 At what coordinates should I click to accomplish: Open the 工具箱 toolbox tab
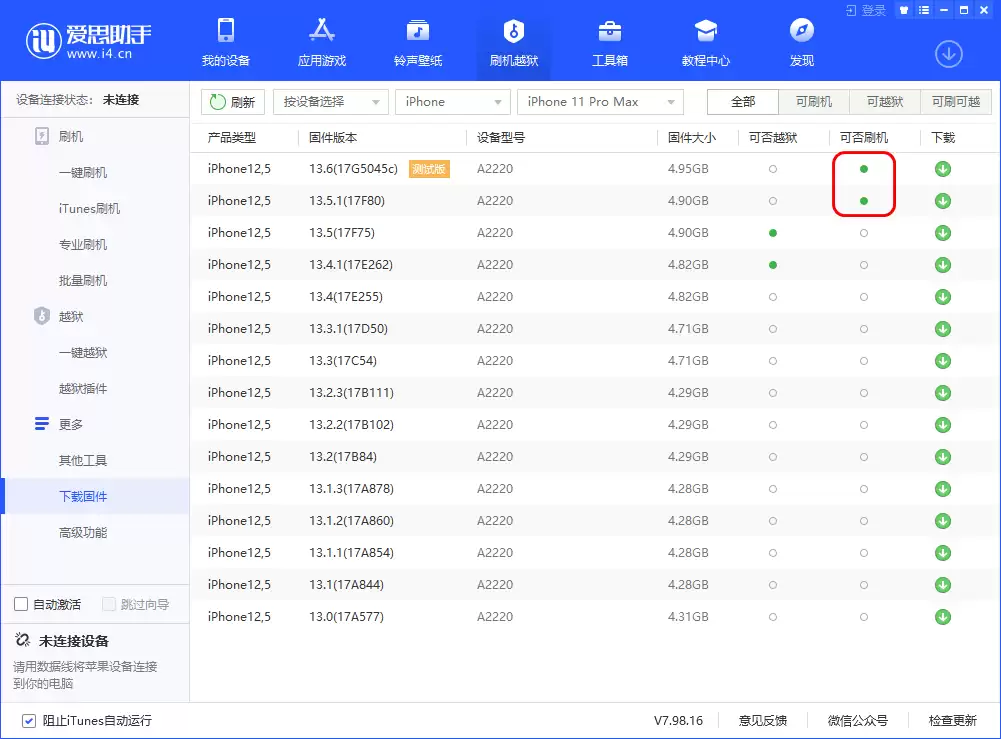(610, 43)
